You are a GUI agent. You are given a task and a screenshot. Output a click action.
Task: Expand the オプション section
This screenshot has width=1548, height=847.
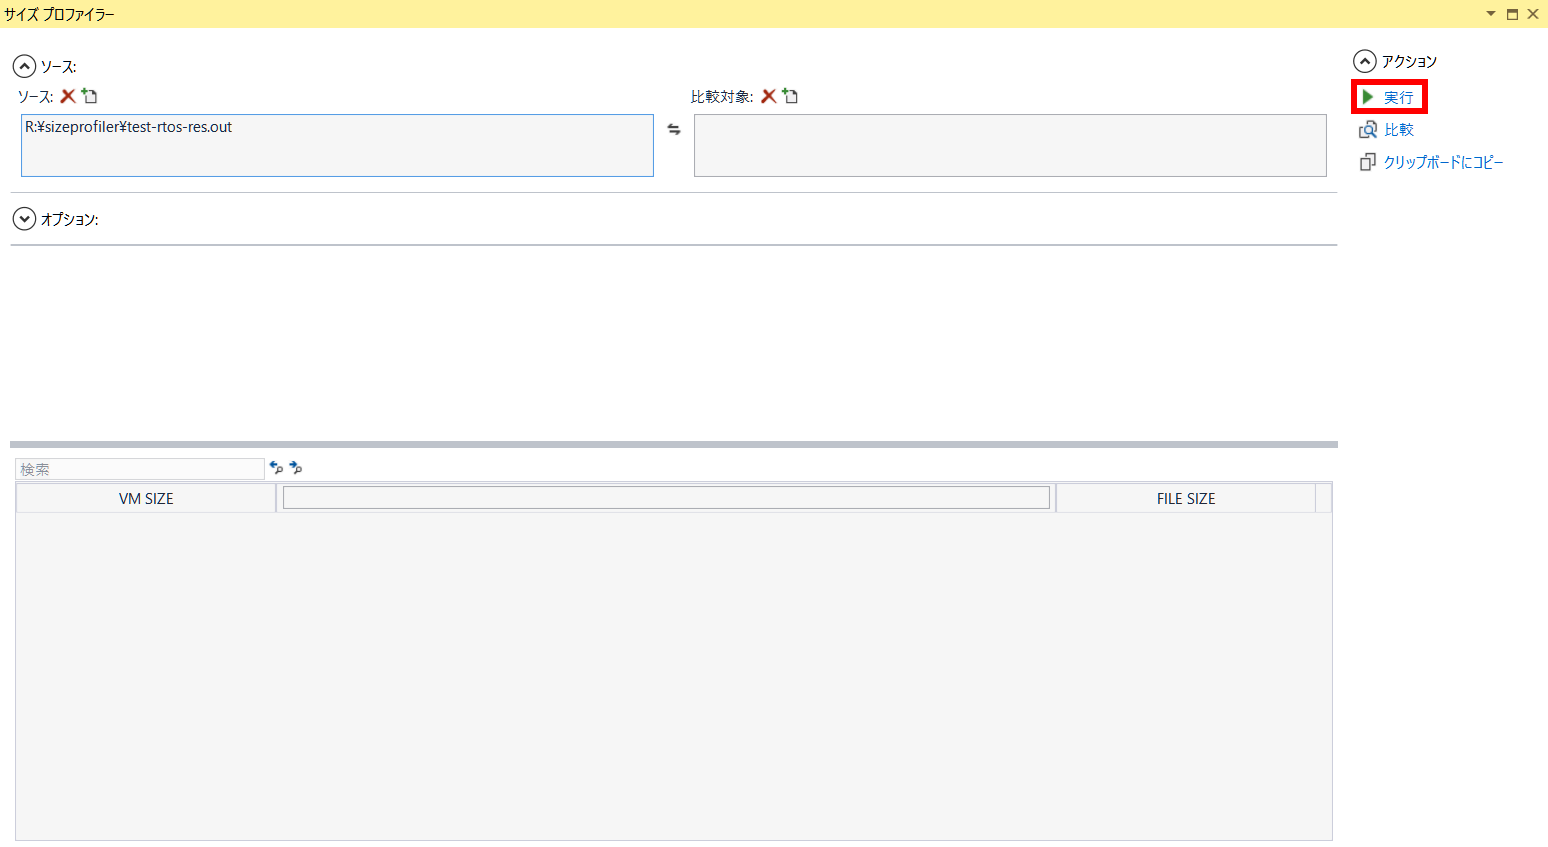(24, 219)
